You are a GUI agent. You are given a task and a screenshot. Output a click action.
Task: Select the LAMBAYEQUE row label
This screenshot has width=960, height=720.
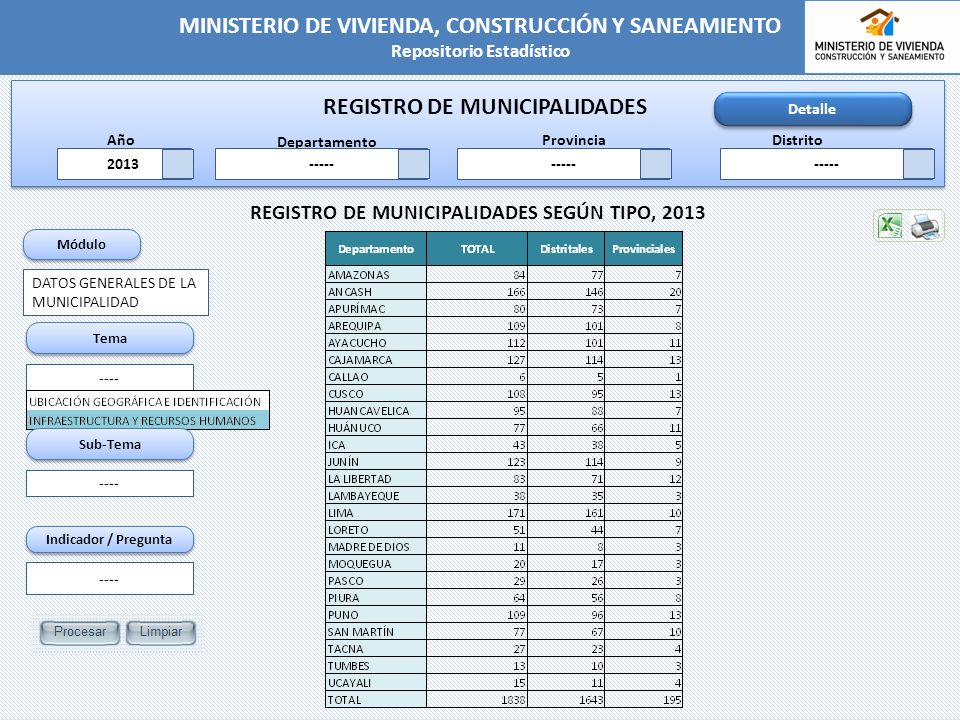(376, 496)
